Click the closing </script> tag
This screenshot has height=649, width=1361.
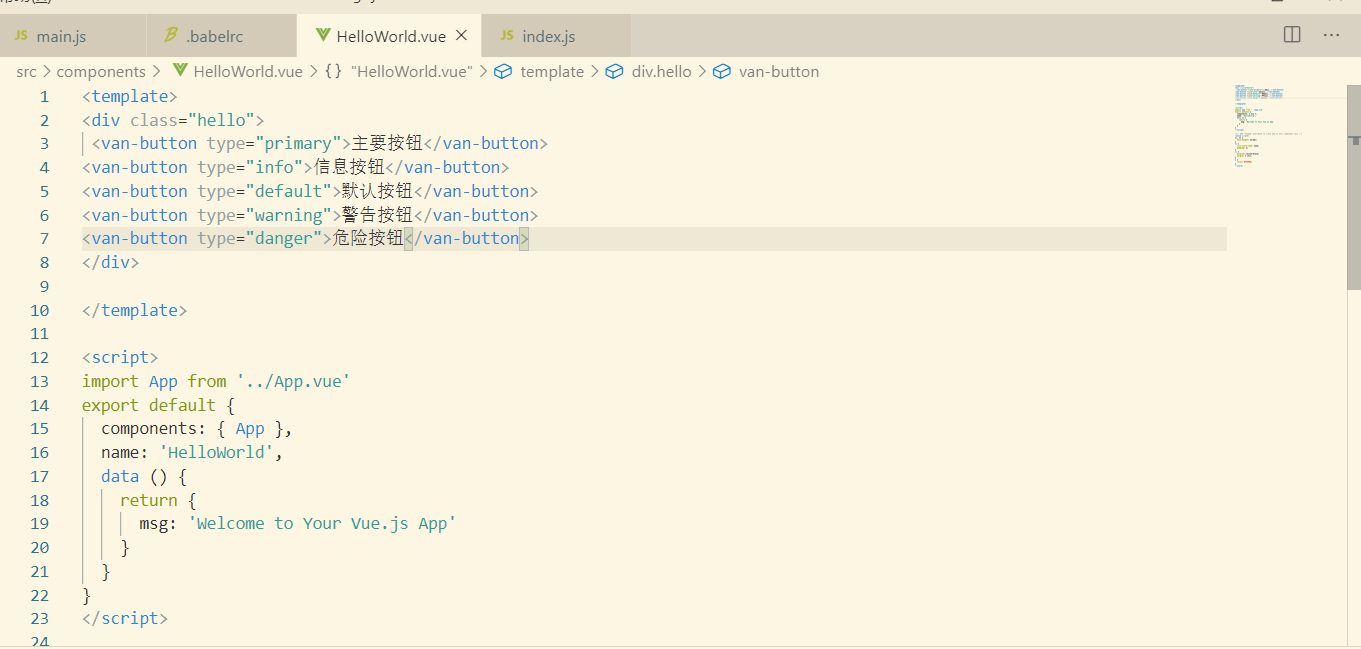[x=125, y=619]
